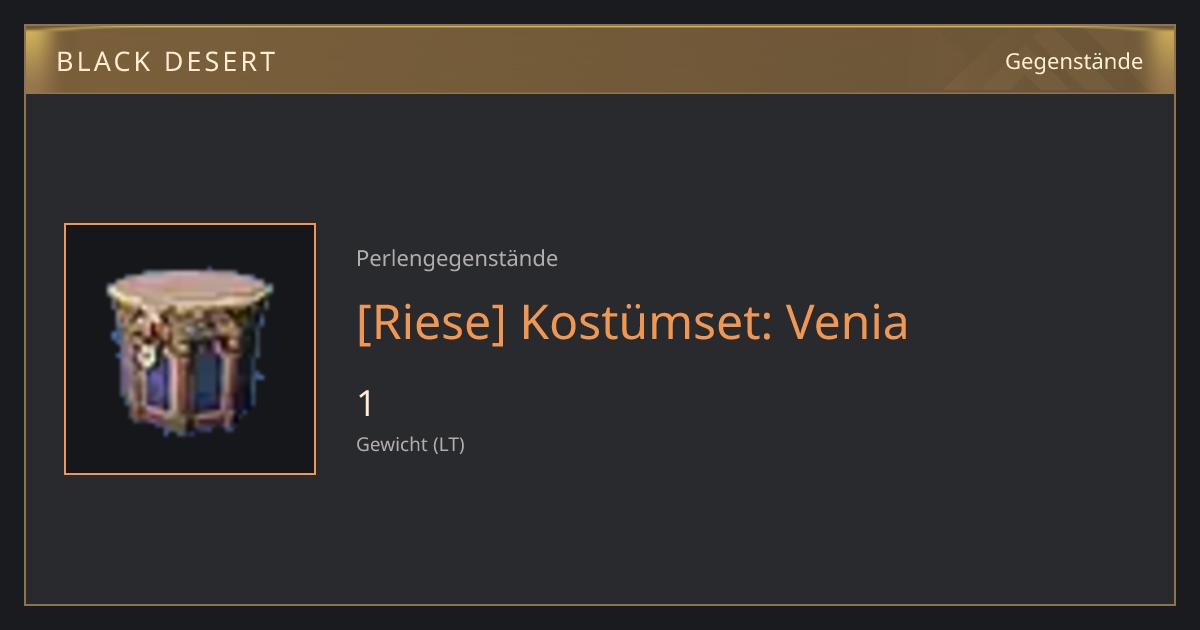This screenshot has height=630, width=1200.
Task: Go to the Gegenstände section
Action: 1074,62
